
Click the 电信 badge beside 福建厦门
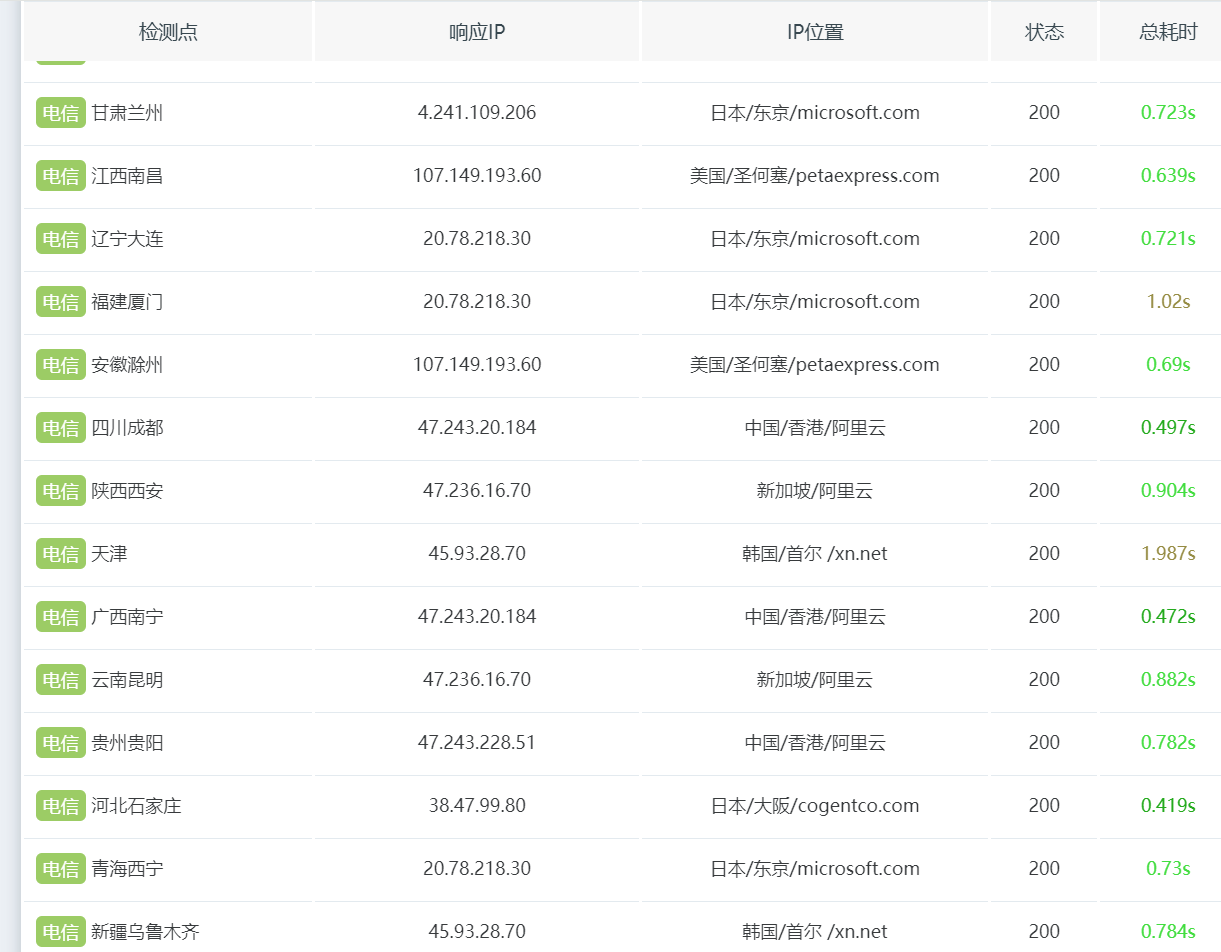coord(61,302)
